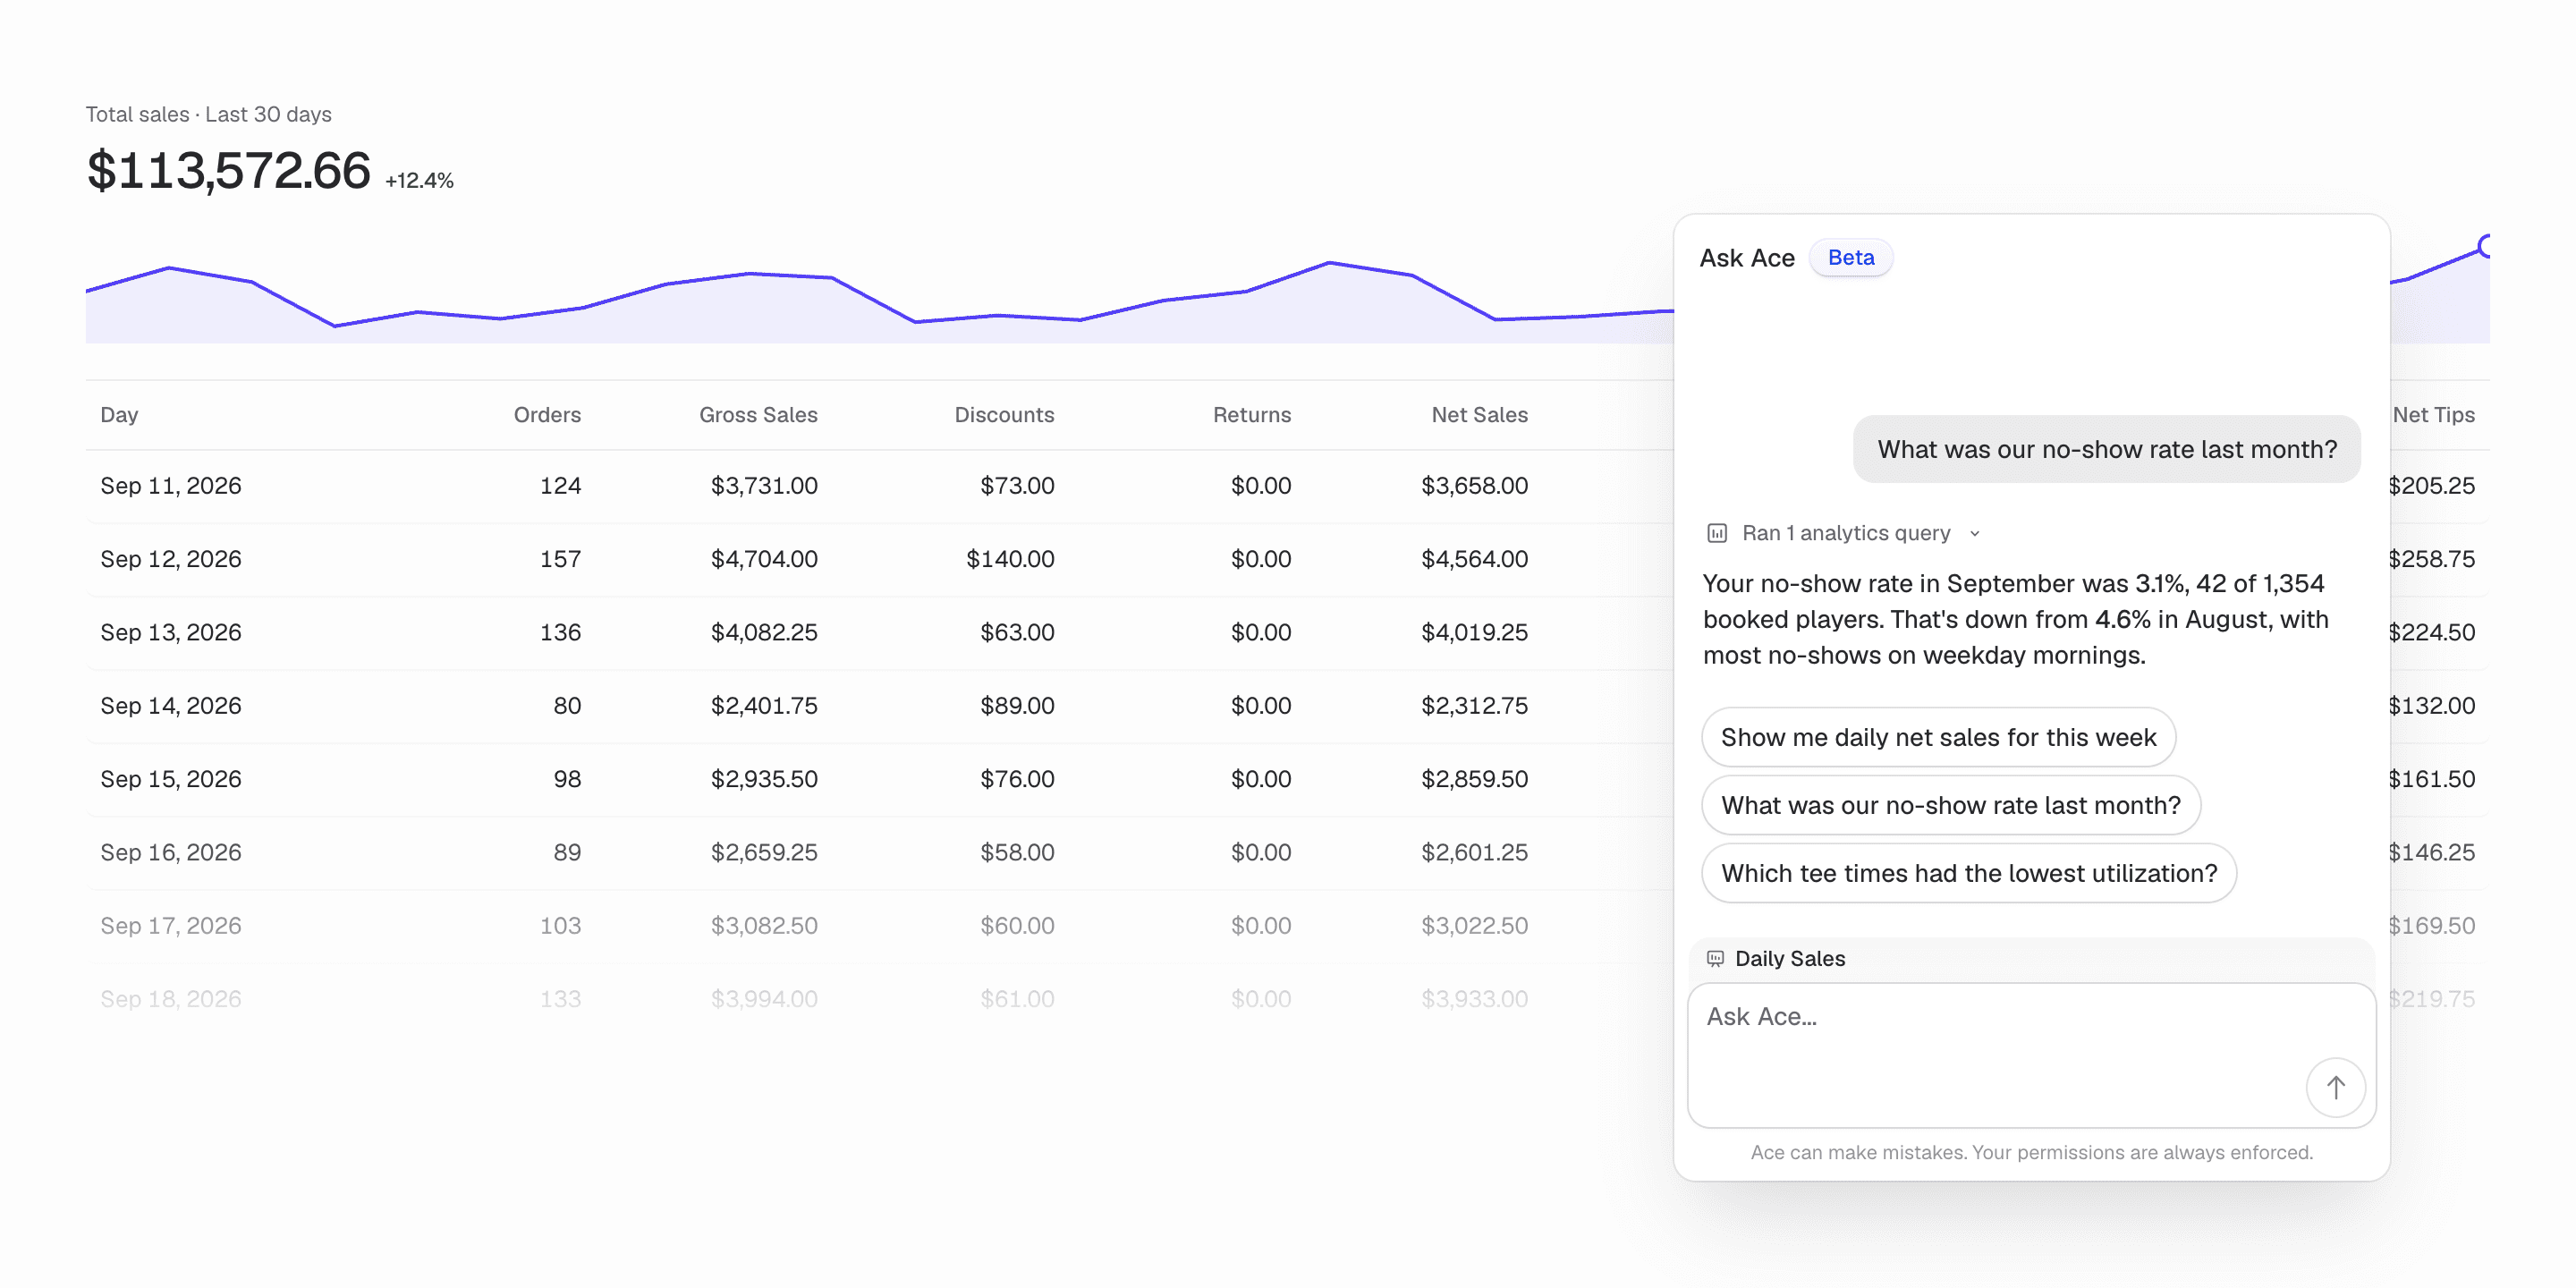
Task: Select the Sep 17, 2026 row date
Action: (171, 926)
